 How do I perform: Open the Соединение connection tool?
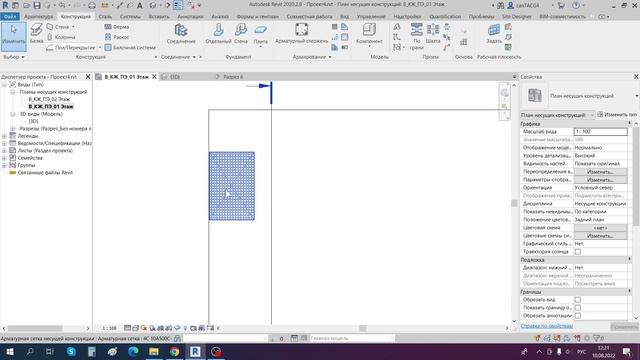tap(181, 33)
